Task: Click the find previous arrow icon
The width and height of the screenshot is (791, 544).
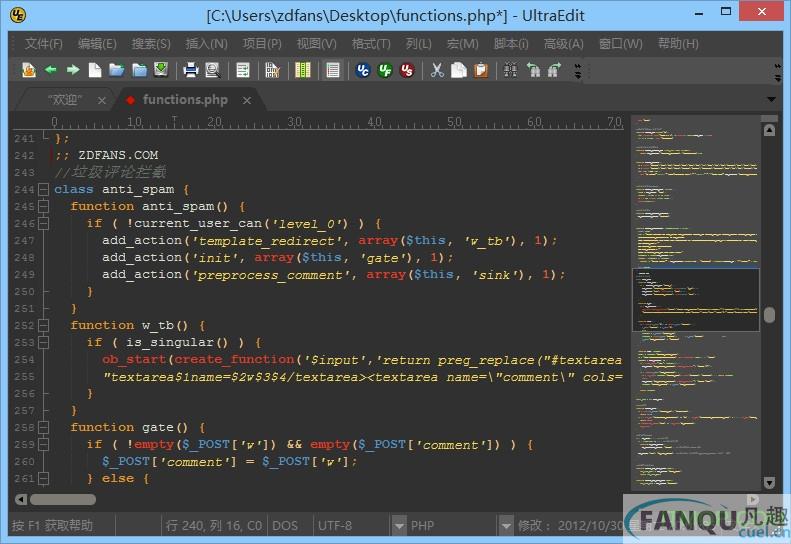Action: [x=533, y=70]
